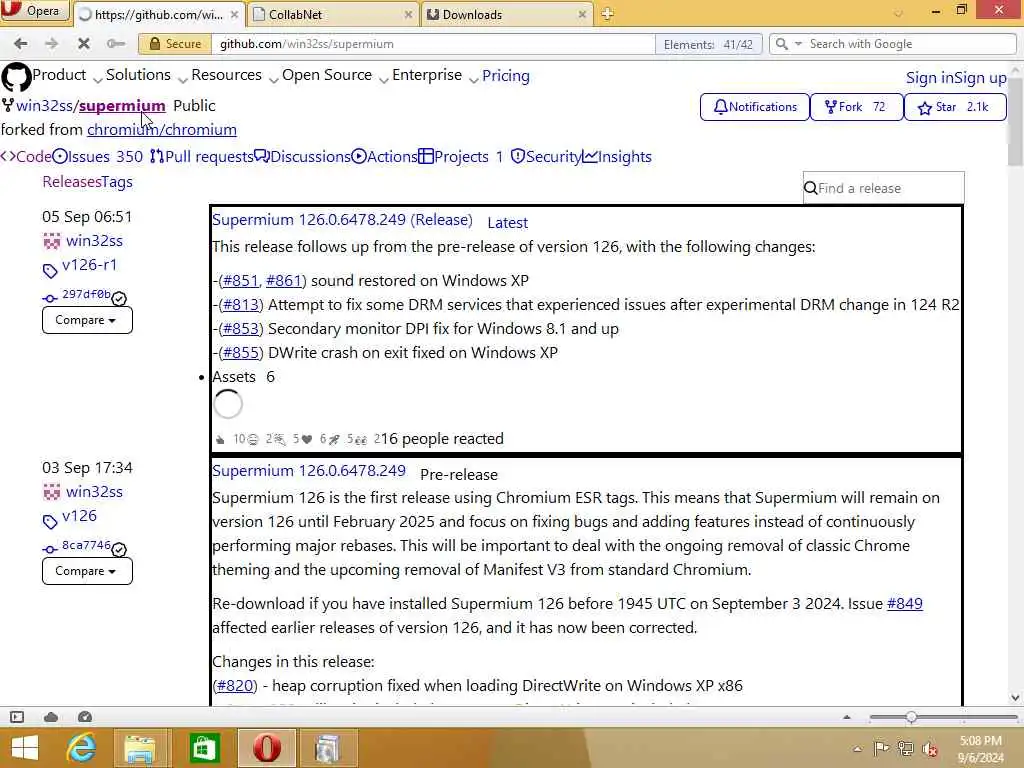Expand the Solutions menu

coord(146,76)
